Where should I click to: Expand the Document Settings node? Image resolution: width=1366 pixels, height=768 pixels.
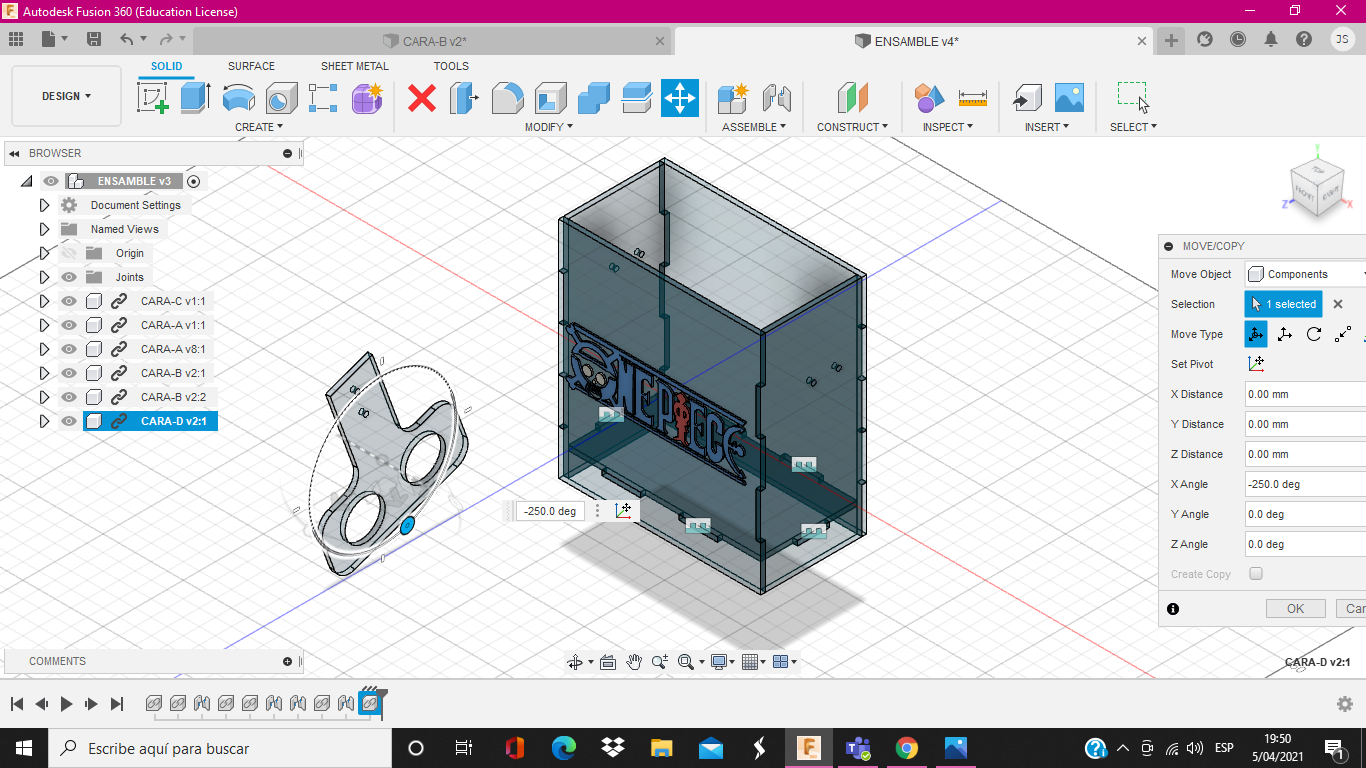click(x=44, y=205)
